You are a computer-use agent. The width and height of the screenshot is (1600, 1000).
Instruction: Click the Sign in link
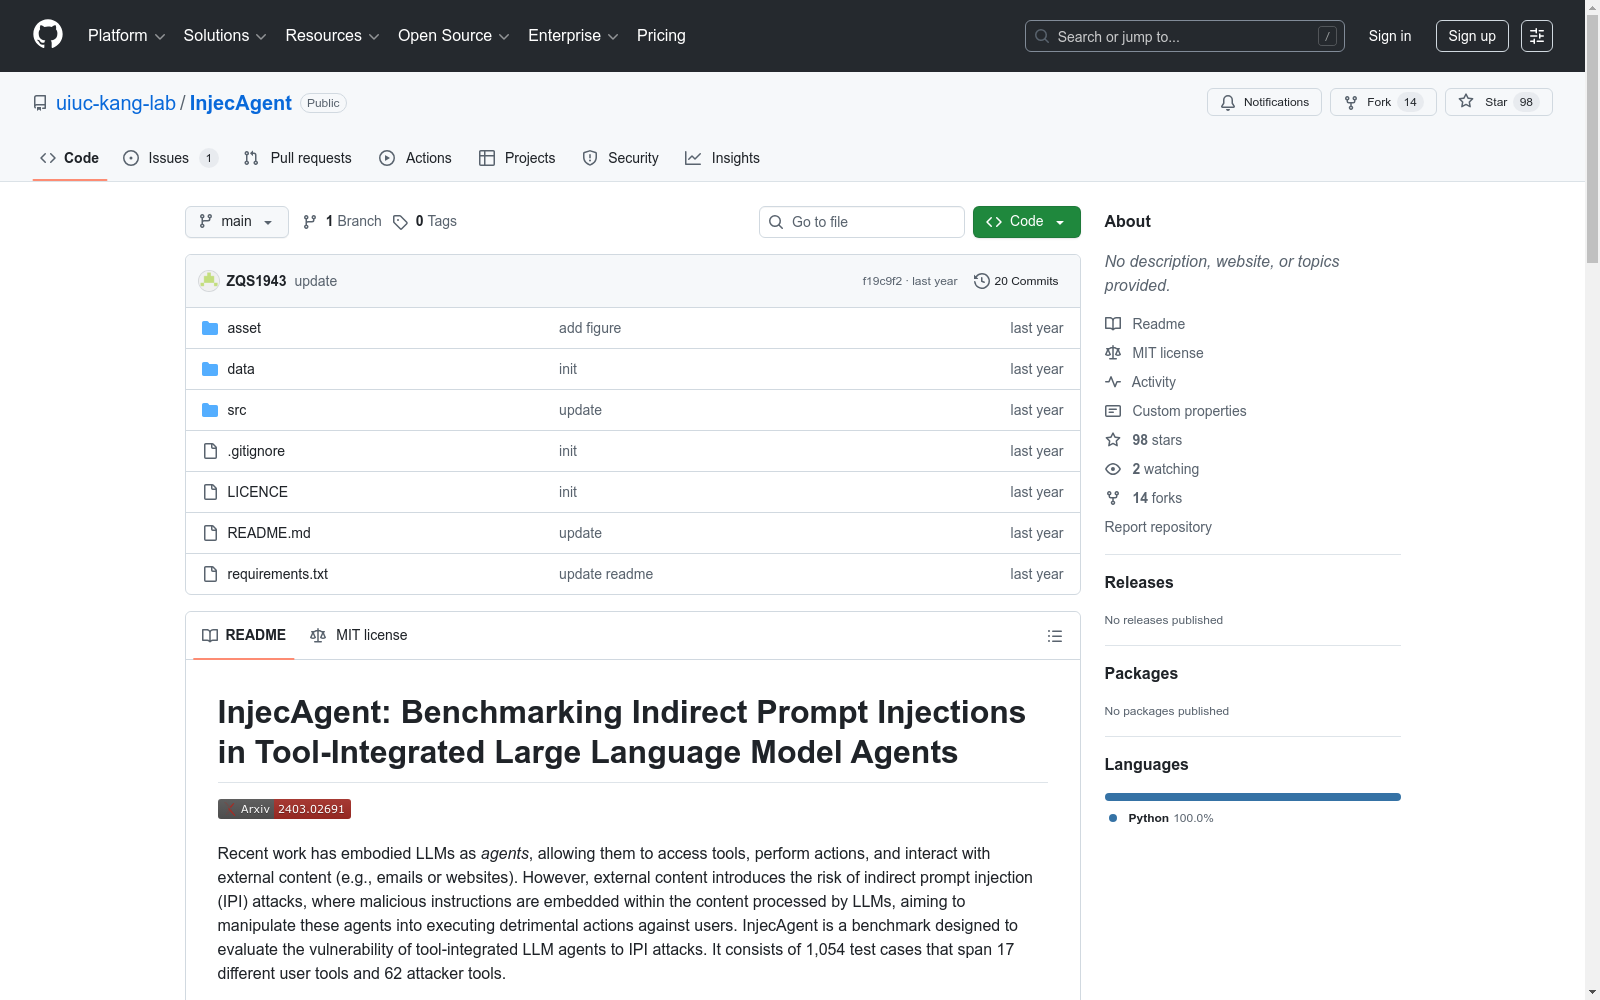pyautogui.click(x=1390, y=36)
